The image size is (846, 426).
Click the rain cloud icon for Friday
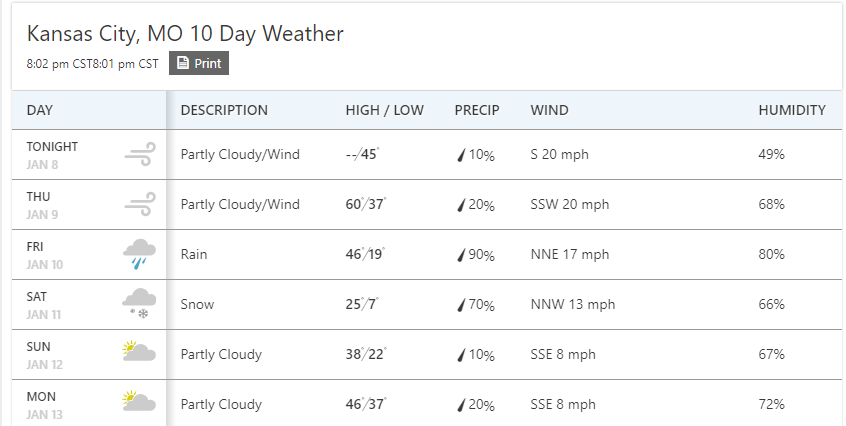(139, 254)
